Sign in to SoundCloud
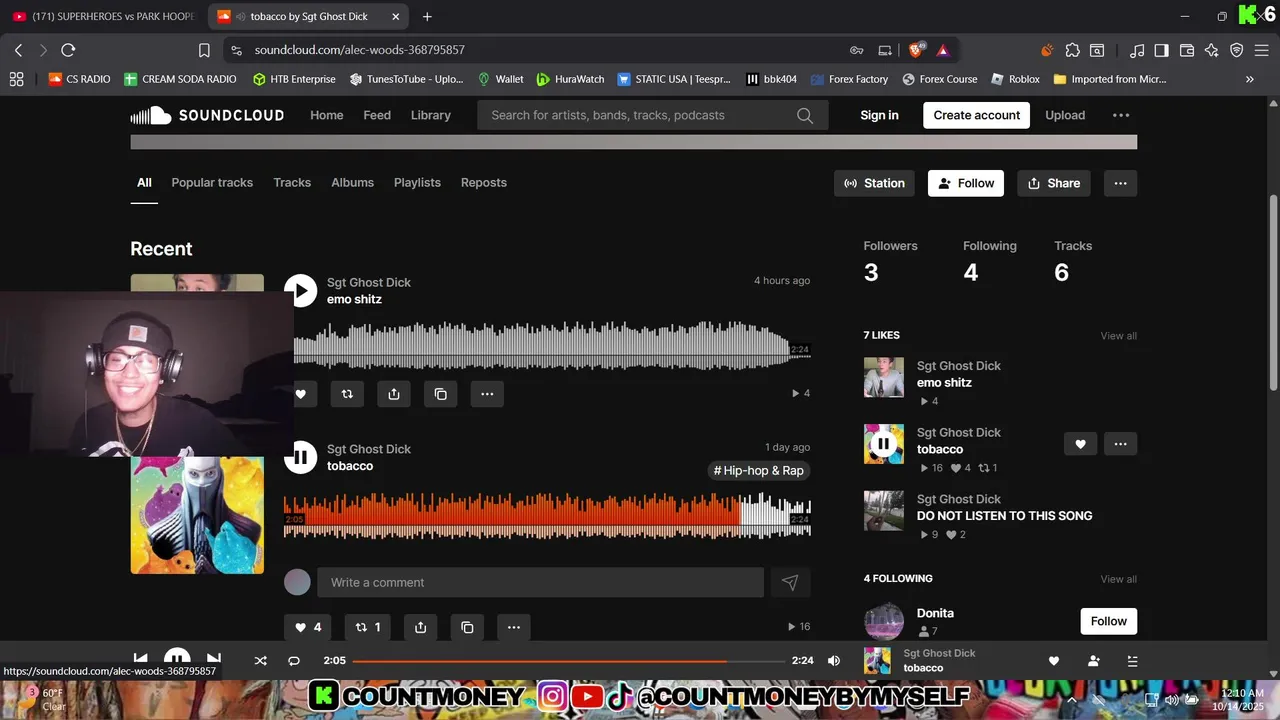 (x=879, y=115)
